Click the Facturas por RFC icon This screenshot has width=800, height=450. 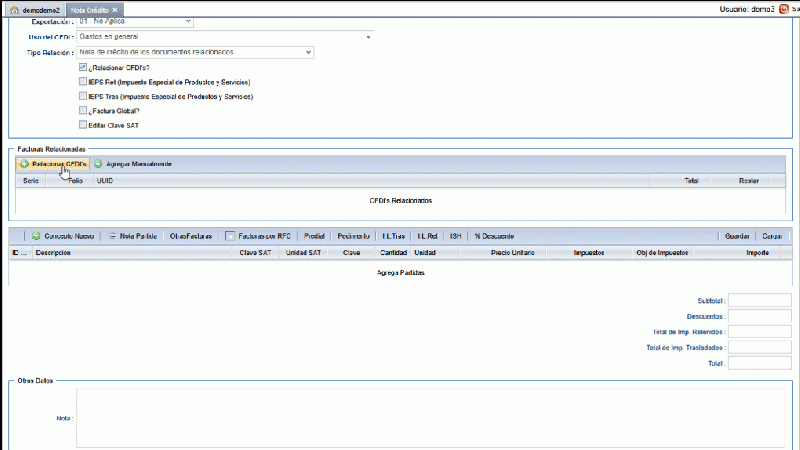(230, 236)
